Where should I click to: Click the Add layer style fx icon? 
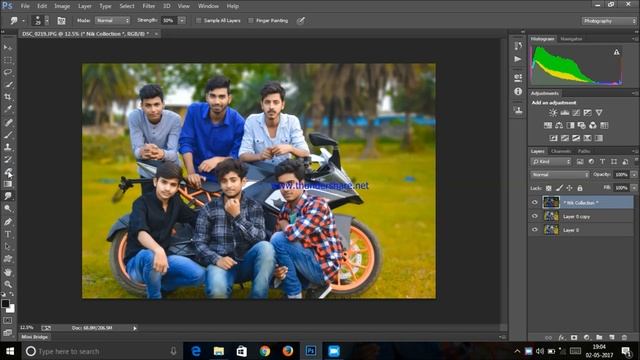562,338
